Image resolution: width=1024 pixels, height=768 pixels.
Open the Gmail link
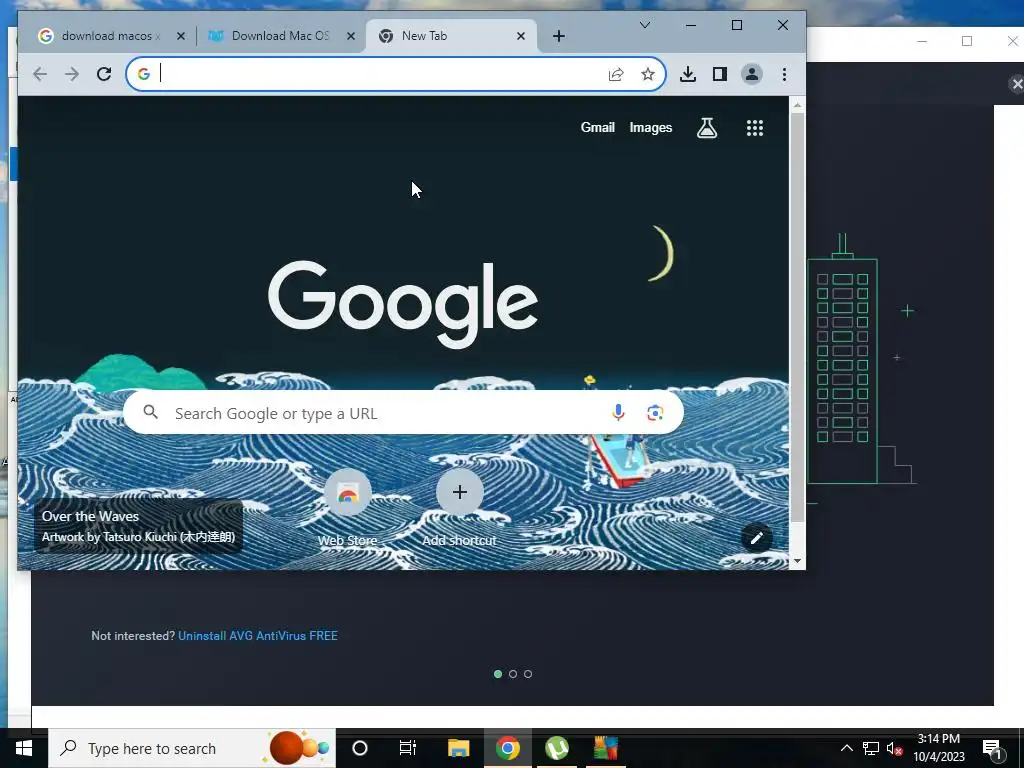598,127
